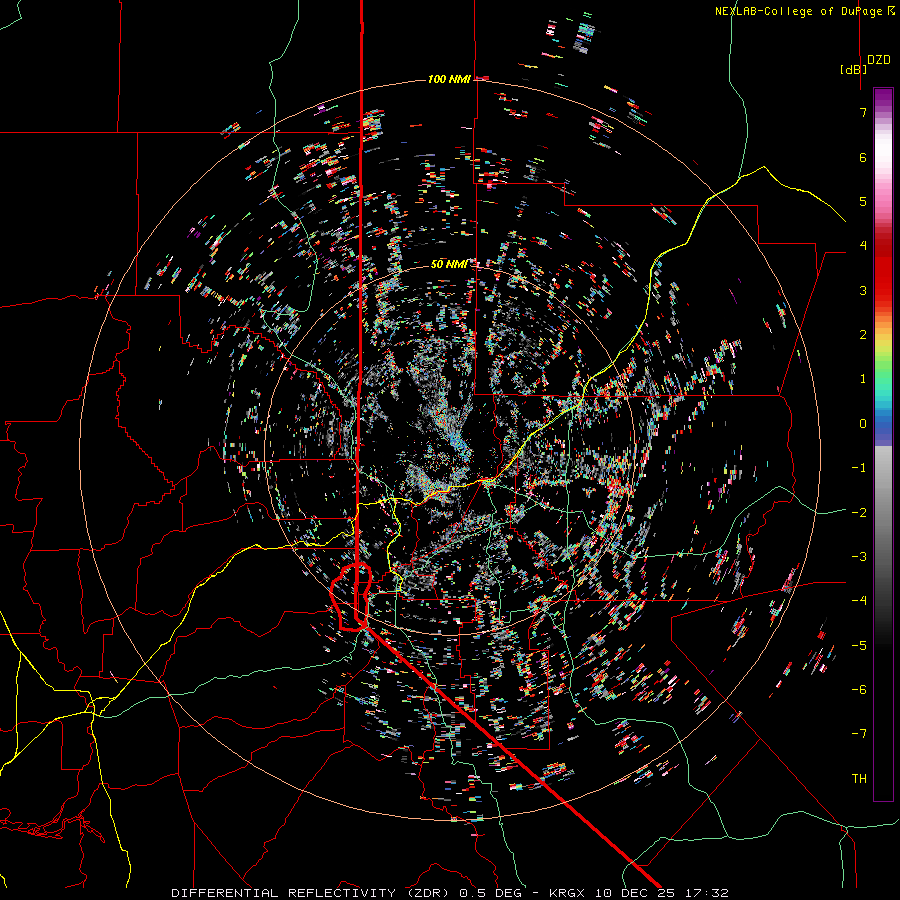The image size is (900, 900).
Task: Click the 100 NMI range ring label
Action: click(x=449, y=79)
